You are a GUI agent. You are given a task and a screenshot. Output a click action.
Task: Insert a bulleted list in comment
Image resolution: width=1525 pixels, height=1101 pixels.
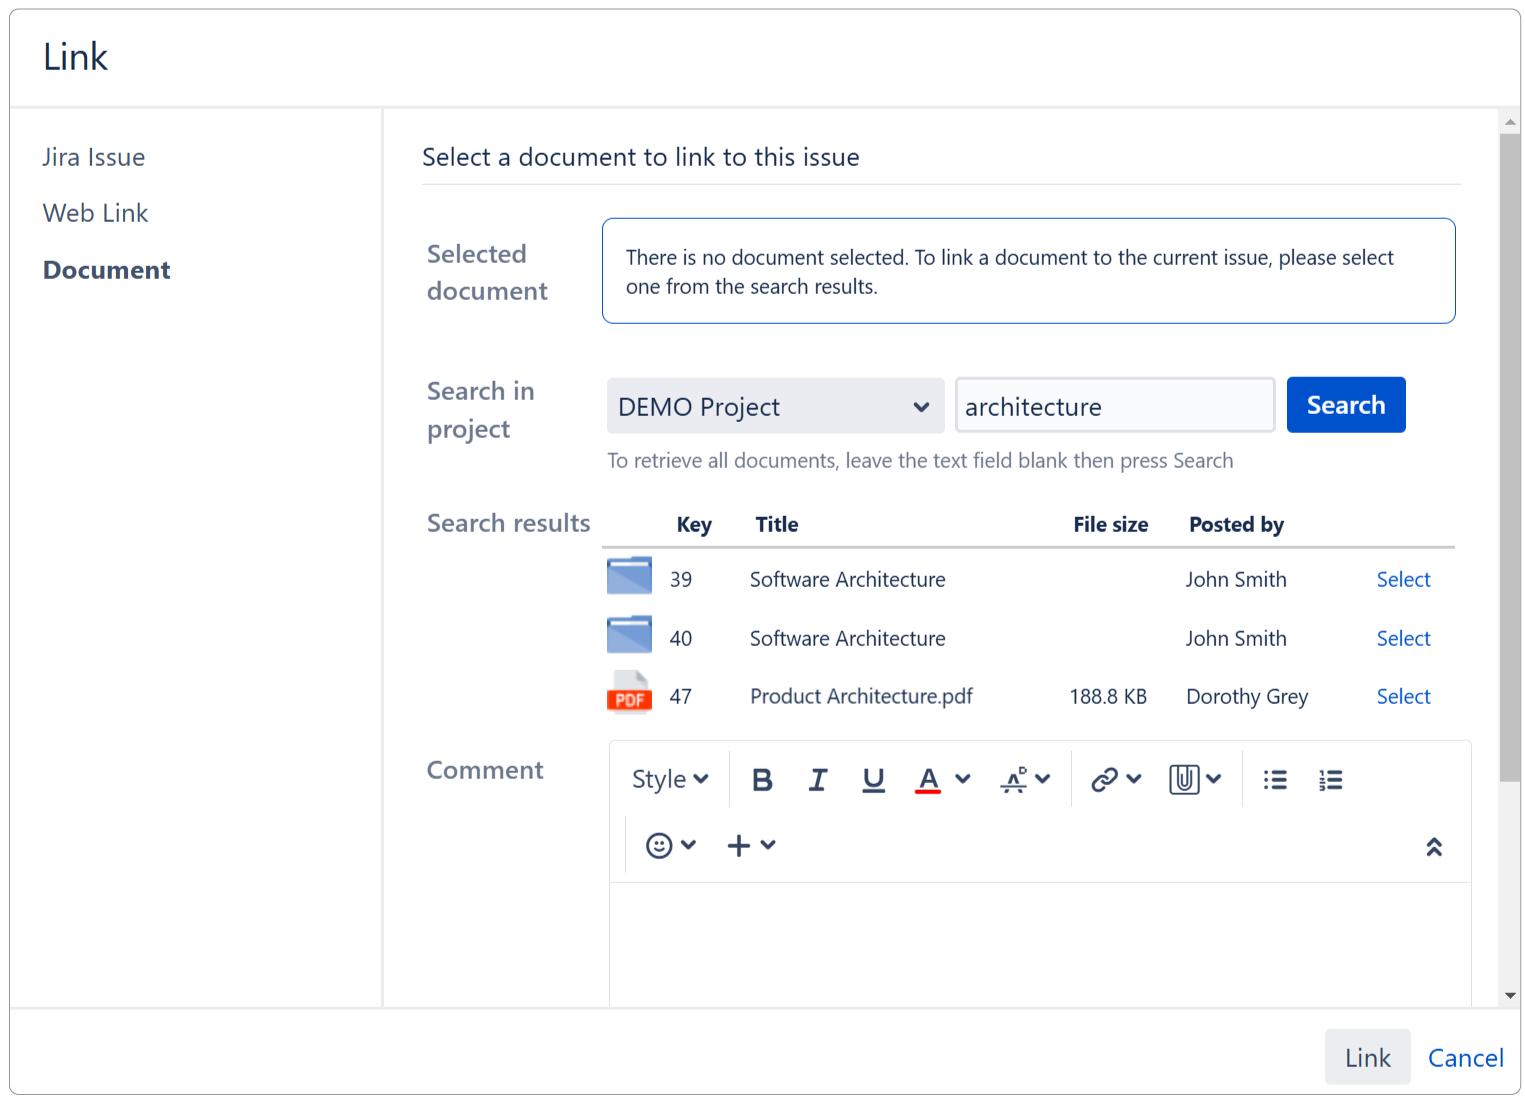click(1275, 780)
